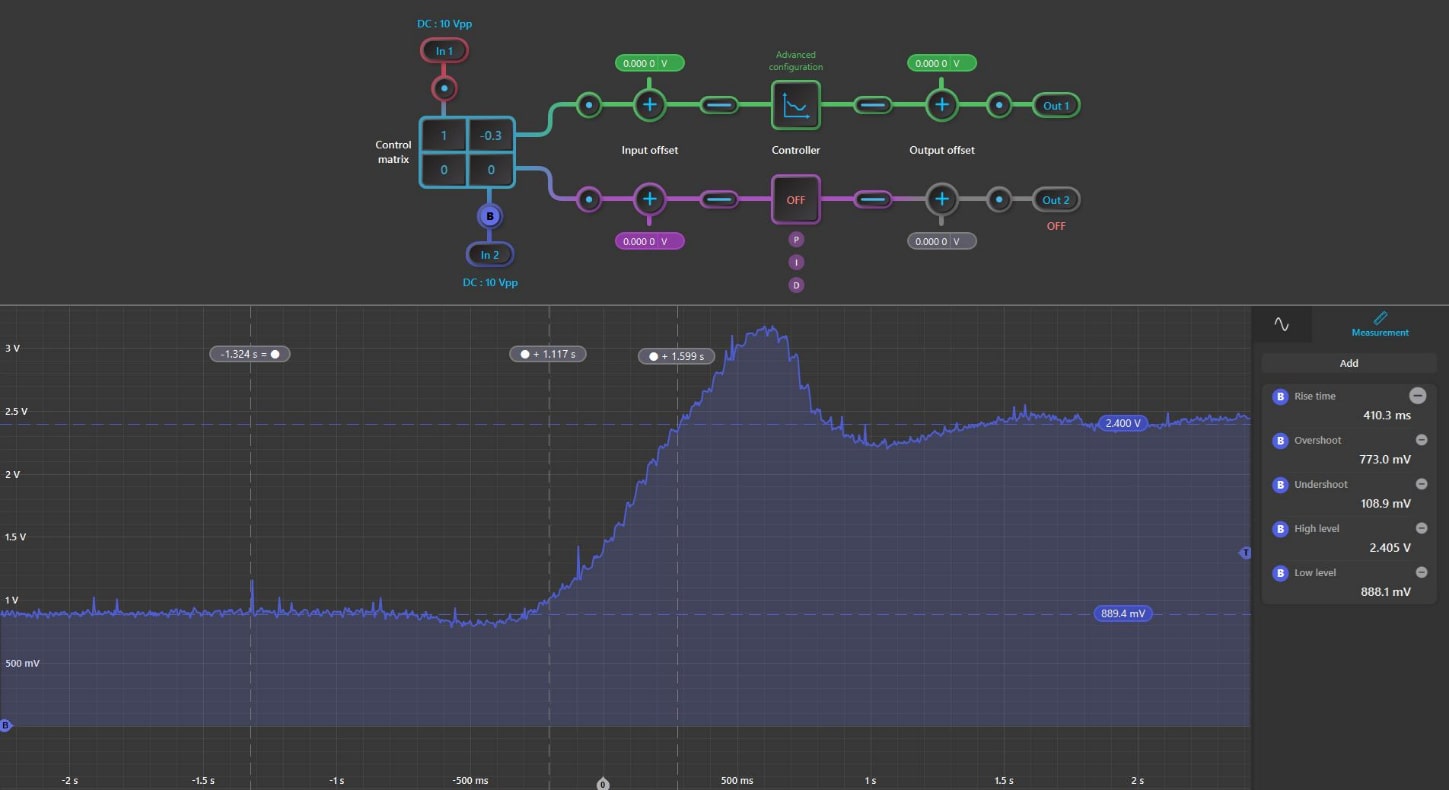Turn on the channel 2 controller OFF block
Screen dimensions: 1449x790
795,200
